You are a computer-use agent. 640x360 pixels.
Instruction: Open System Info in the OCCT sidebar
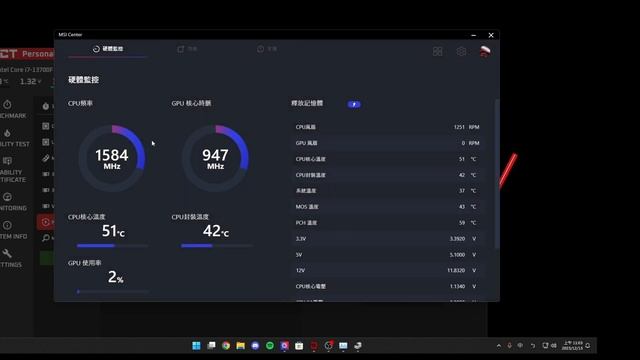[x=13, y=230]
